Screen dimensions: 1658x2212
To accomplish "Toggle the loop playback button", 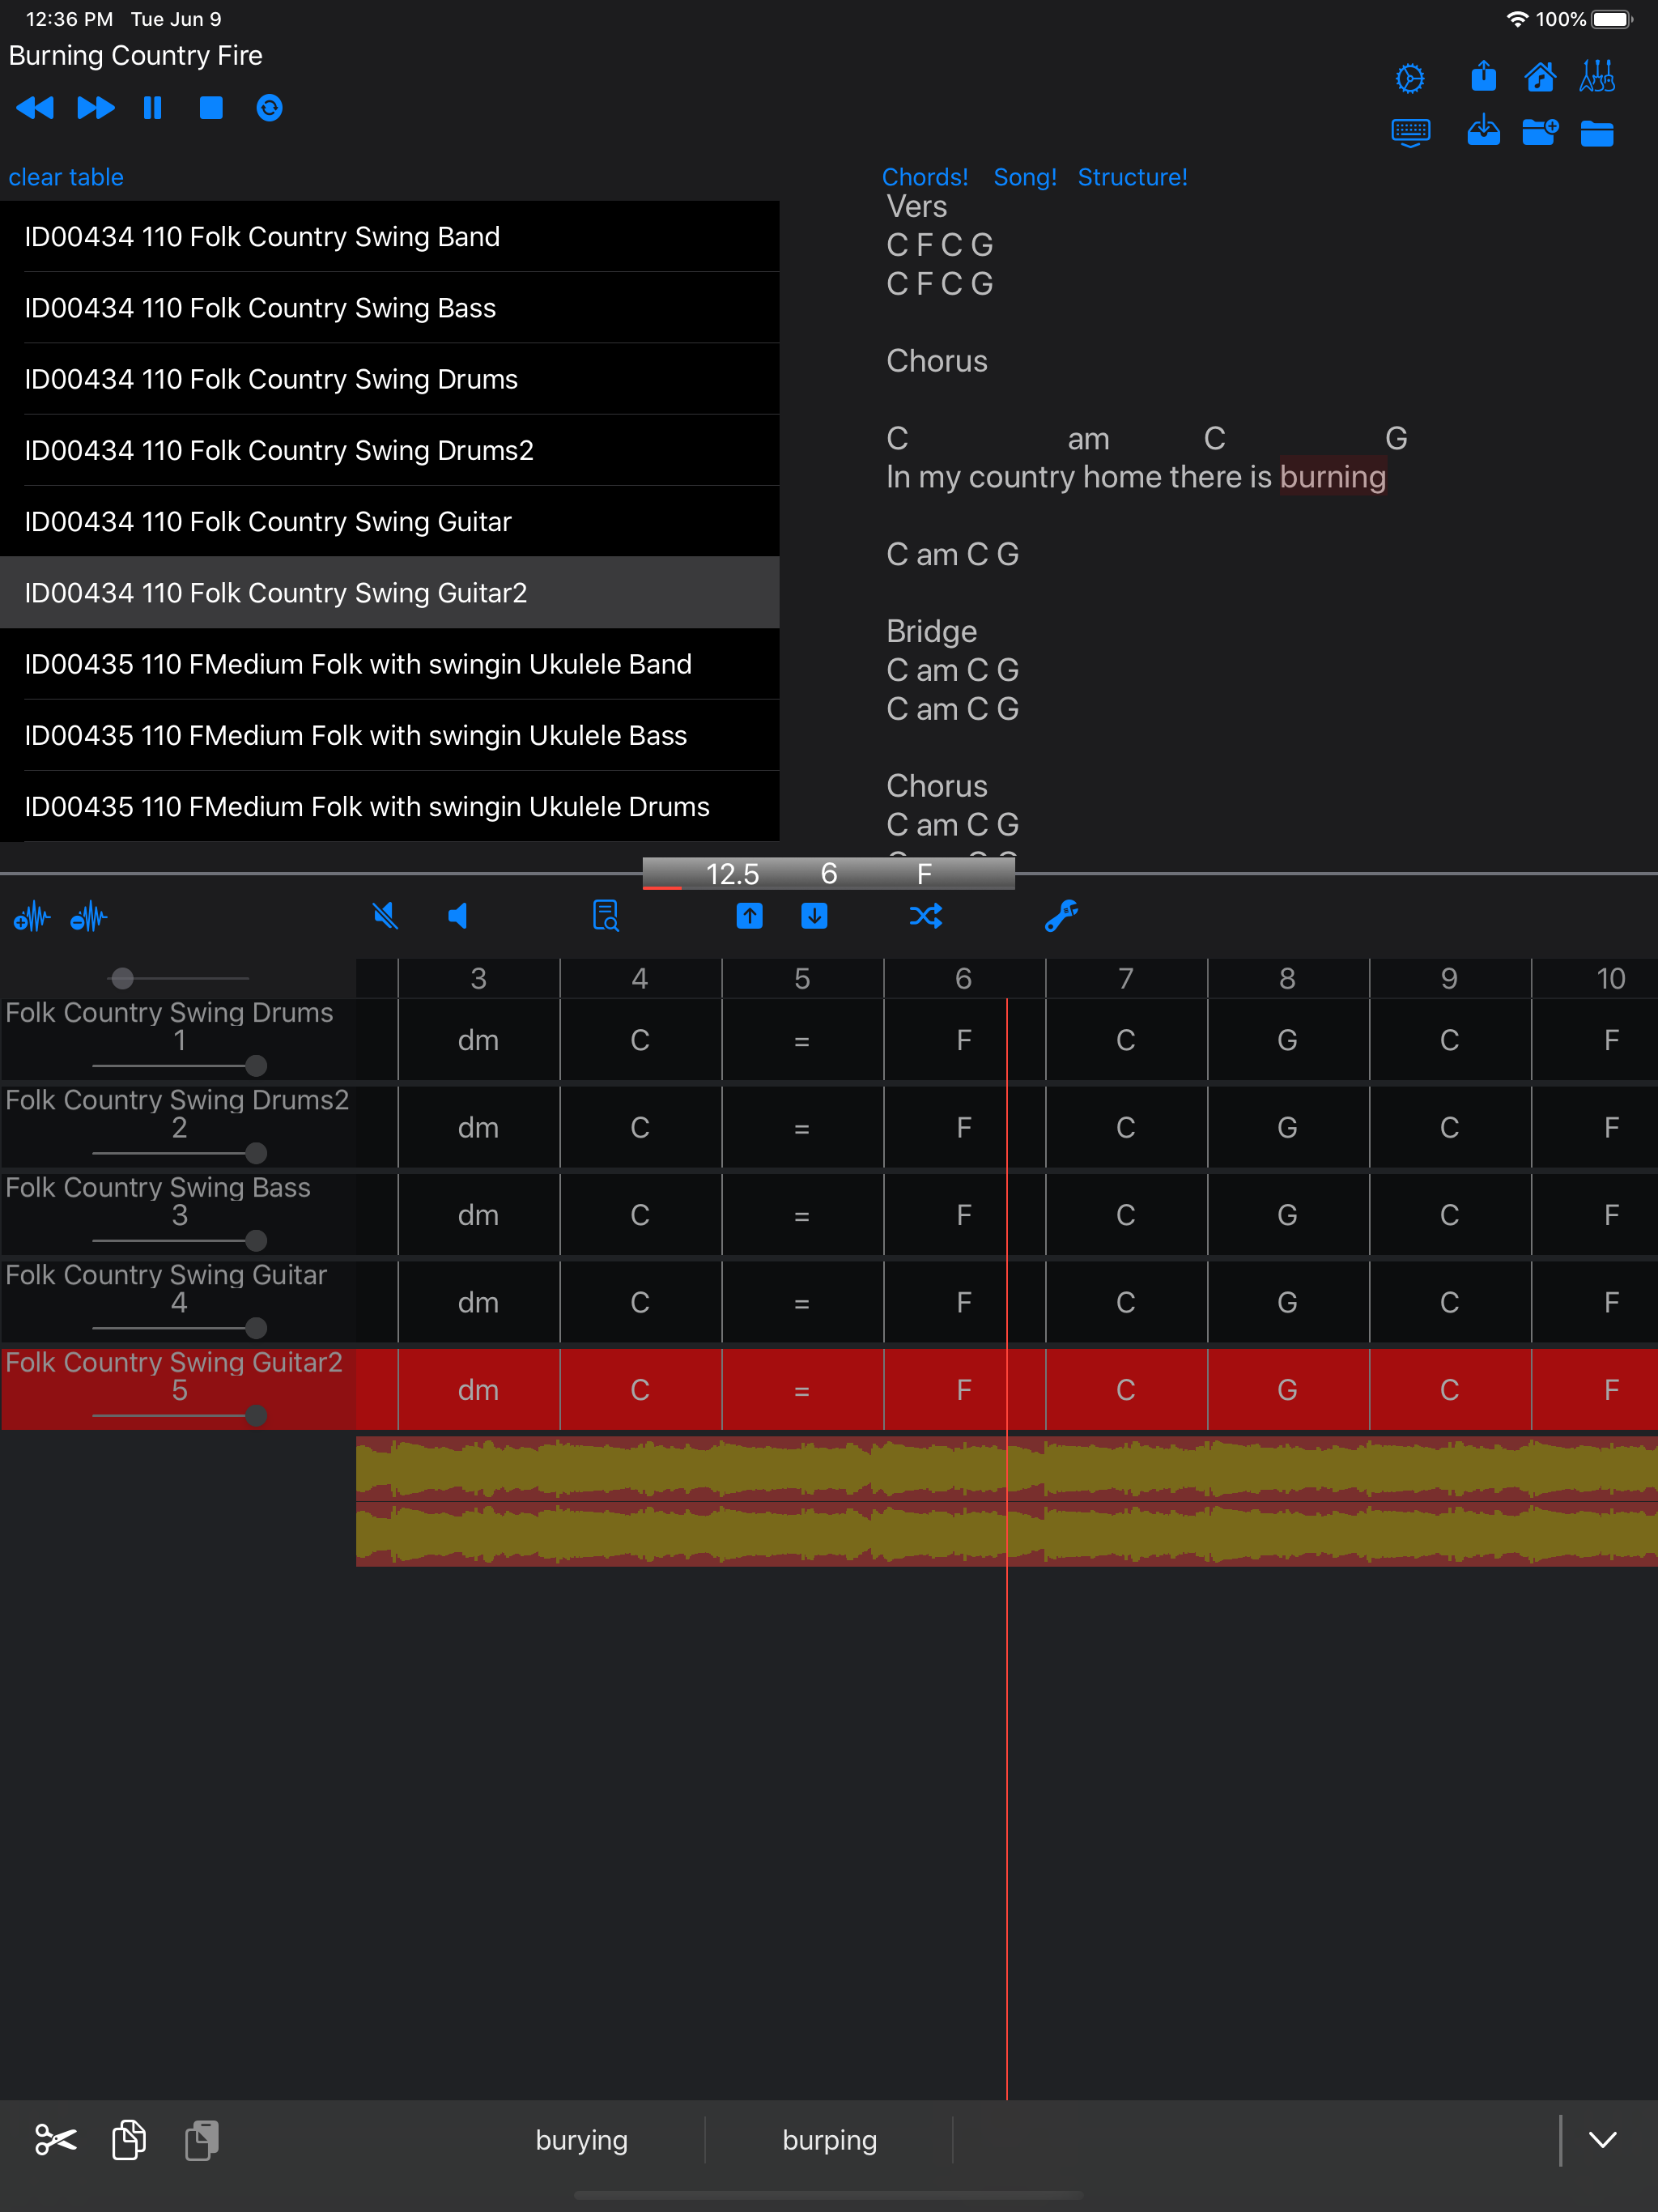I will pyautogui.click(x=269, y=108).
